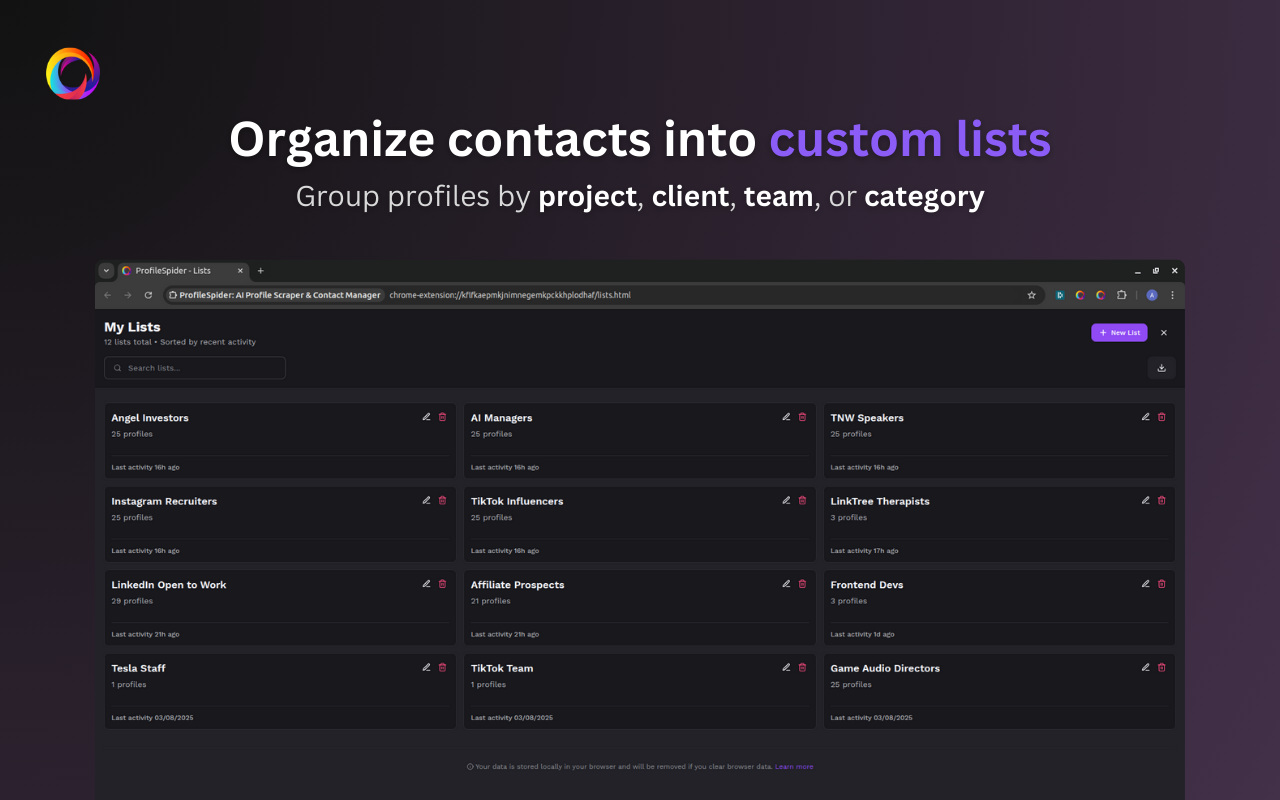Image resolution: width=1280 pixels, height=800 pixels.
Task: Create a list with the New List button
Action: click(1119, 332)
